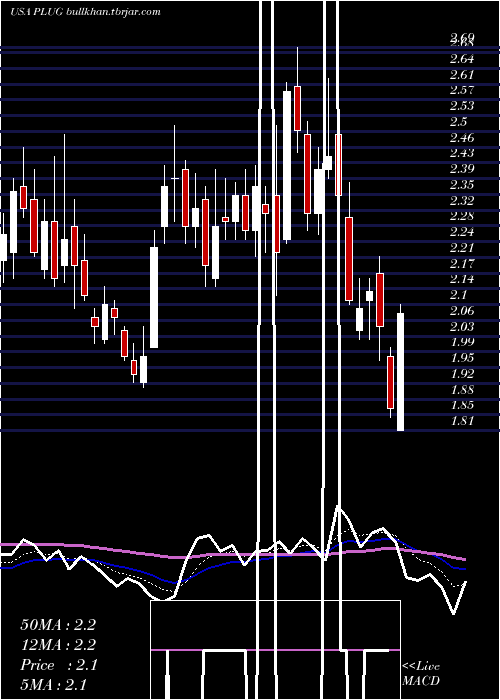Click the 2.57 price axis label
500x700 pixels.
click(462, 90)
